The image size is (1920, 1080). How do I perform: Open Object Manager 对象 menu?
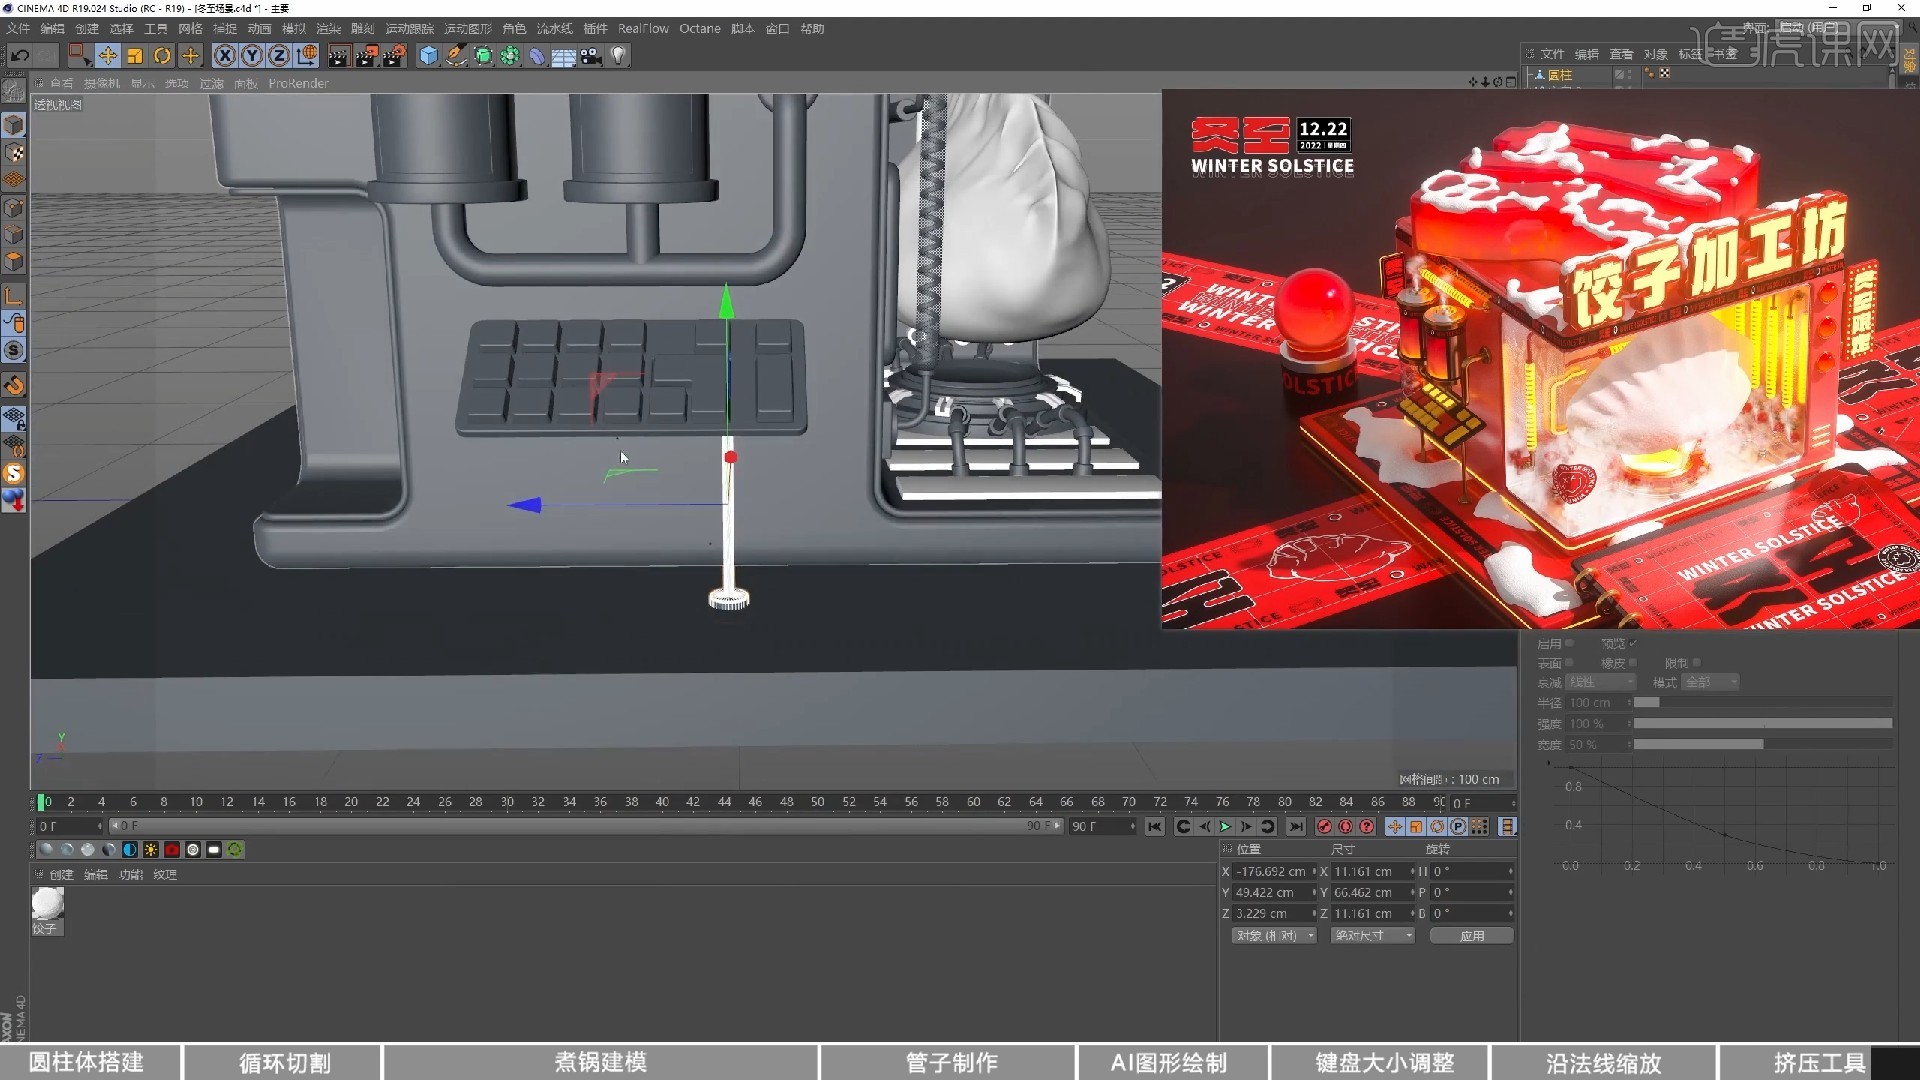[1655, 54]
